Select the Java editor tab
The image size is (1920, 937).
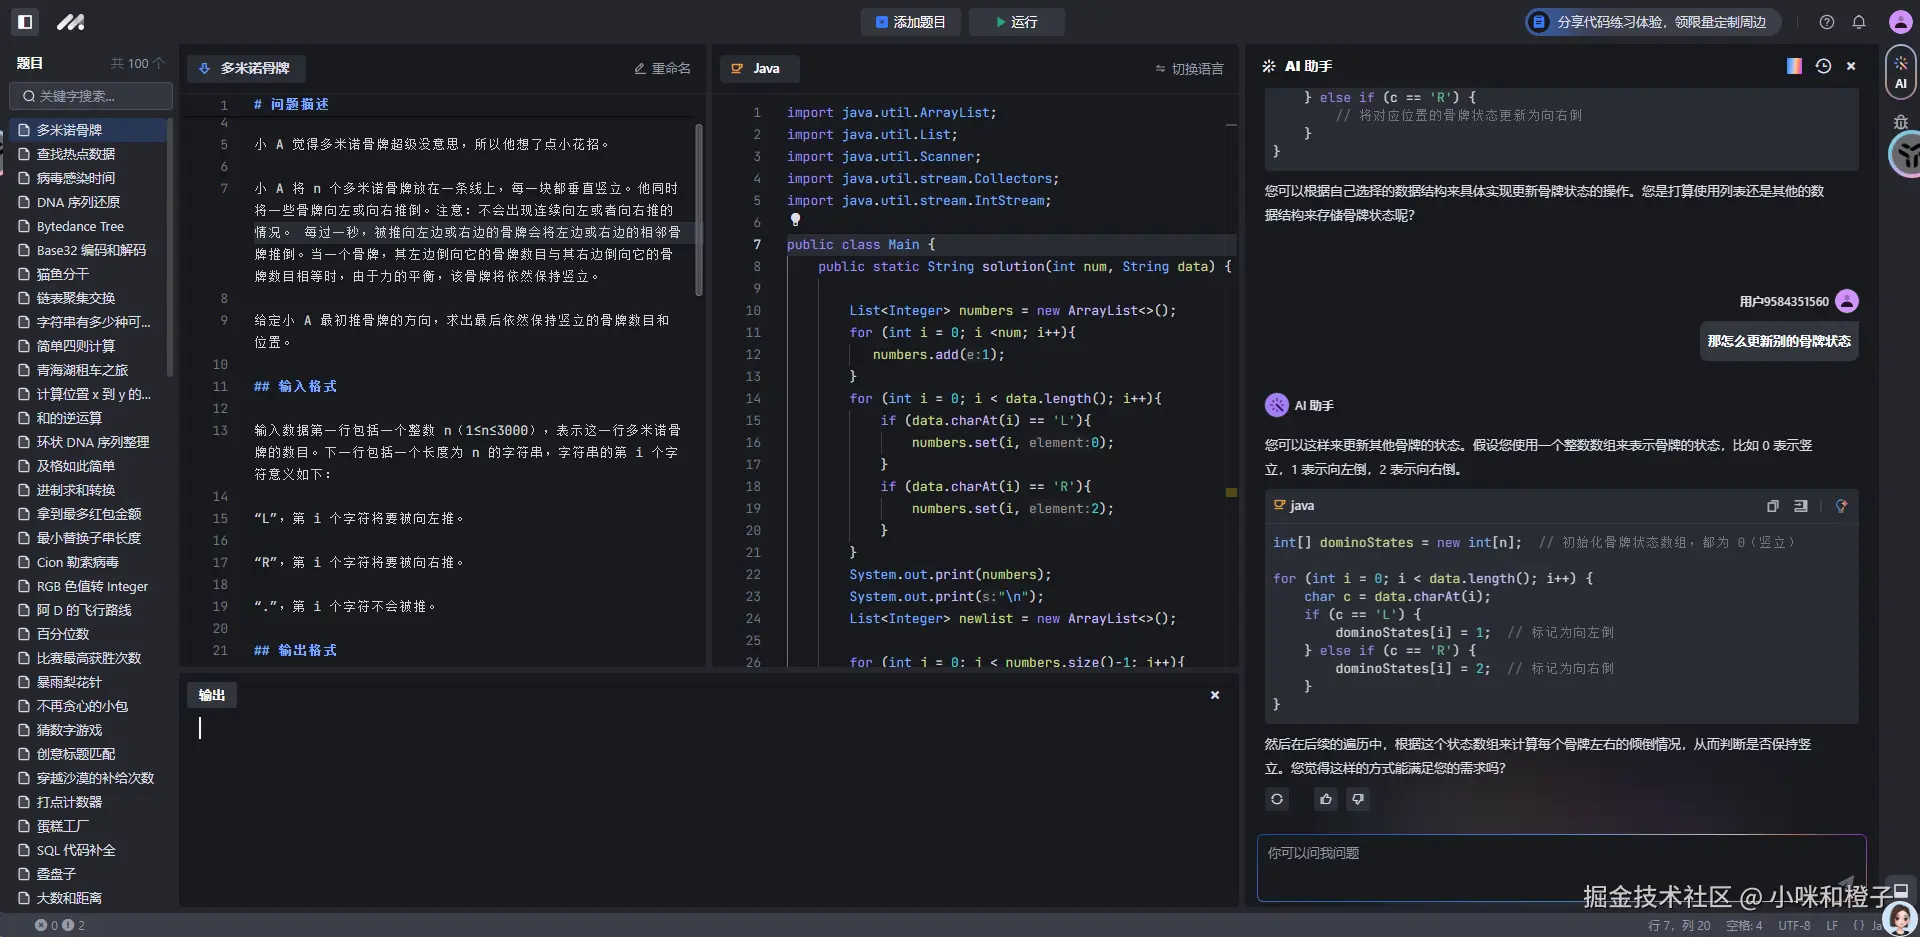758,68
